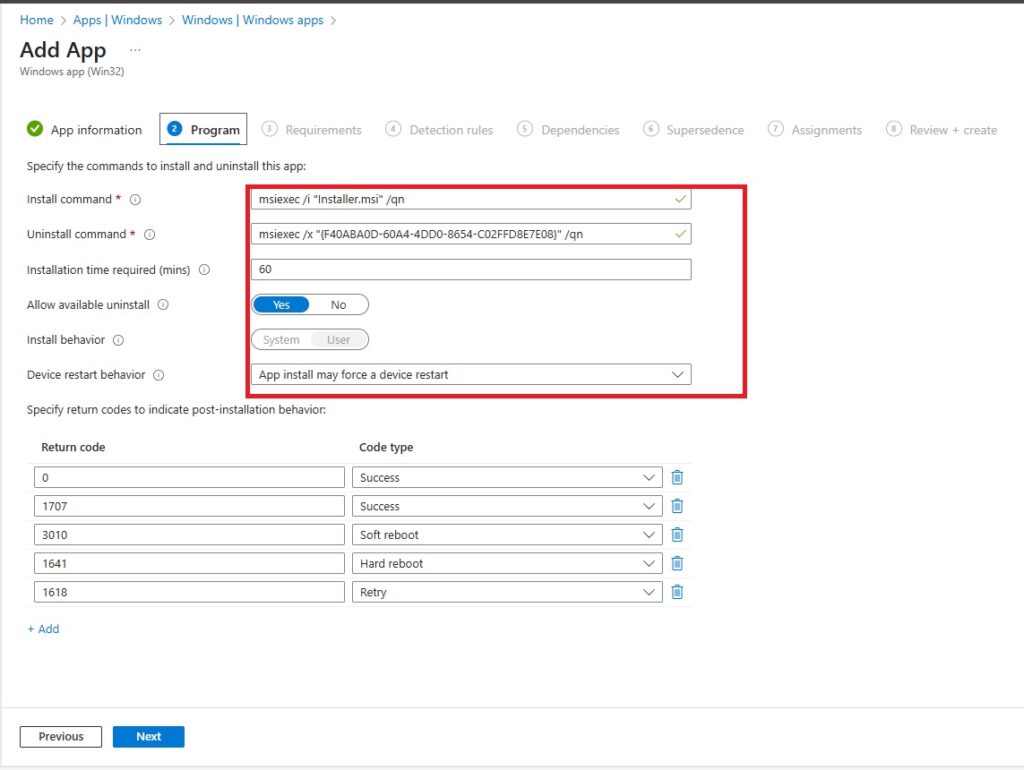
Task: Edit return code field containing 1618
Action: coord(189,592)
